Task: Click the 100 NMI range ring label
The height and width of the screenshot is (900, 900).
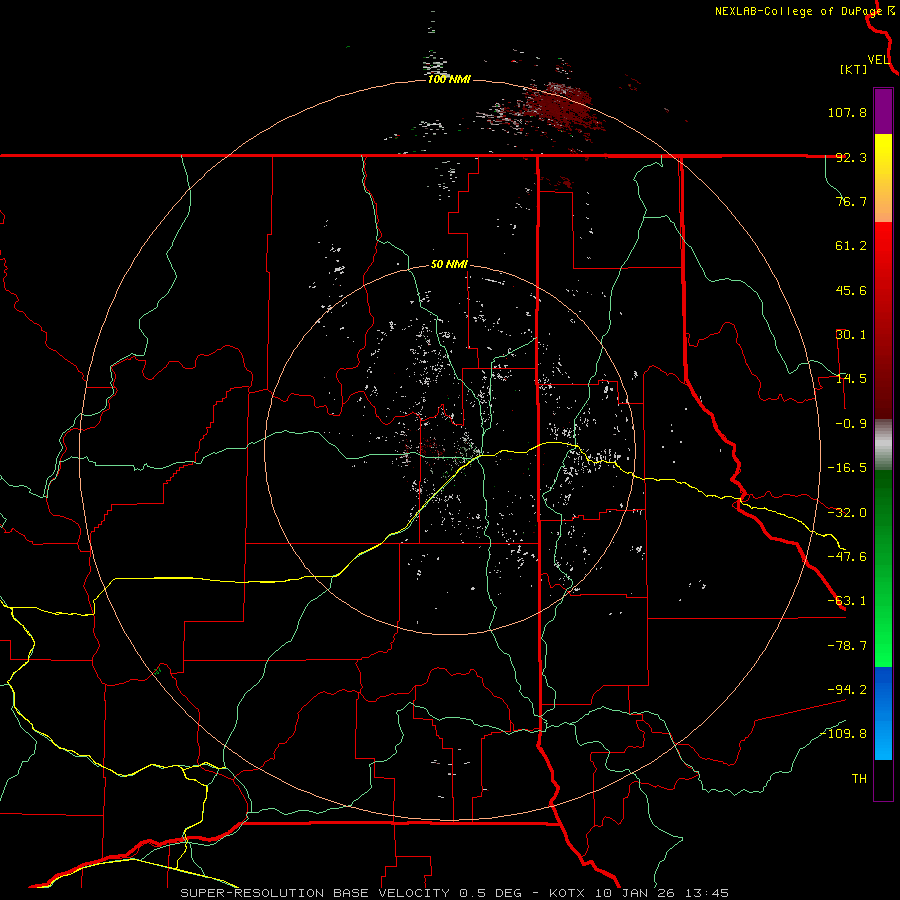Action: (x=449, y=79)
